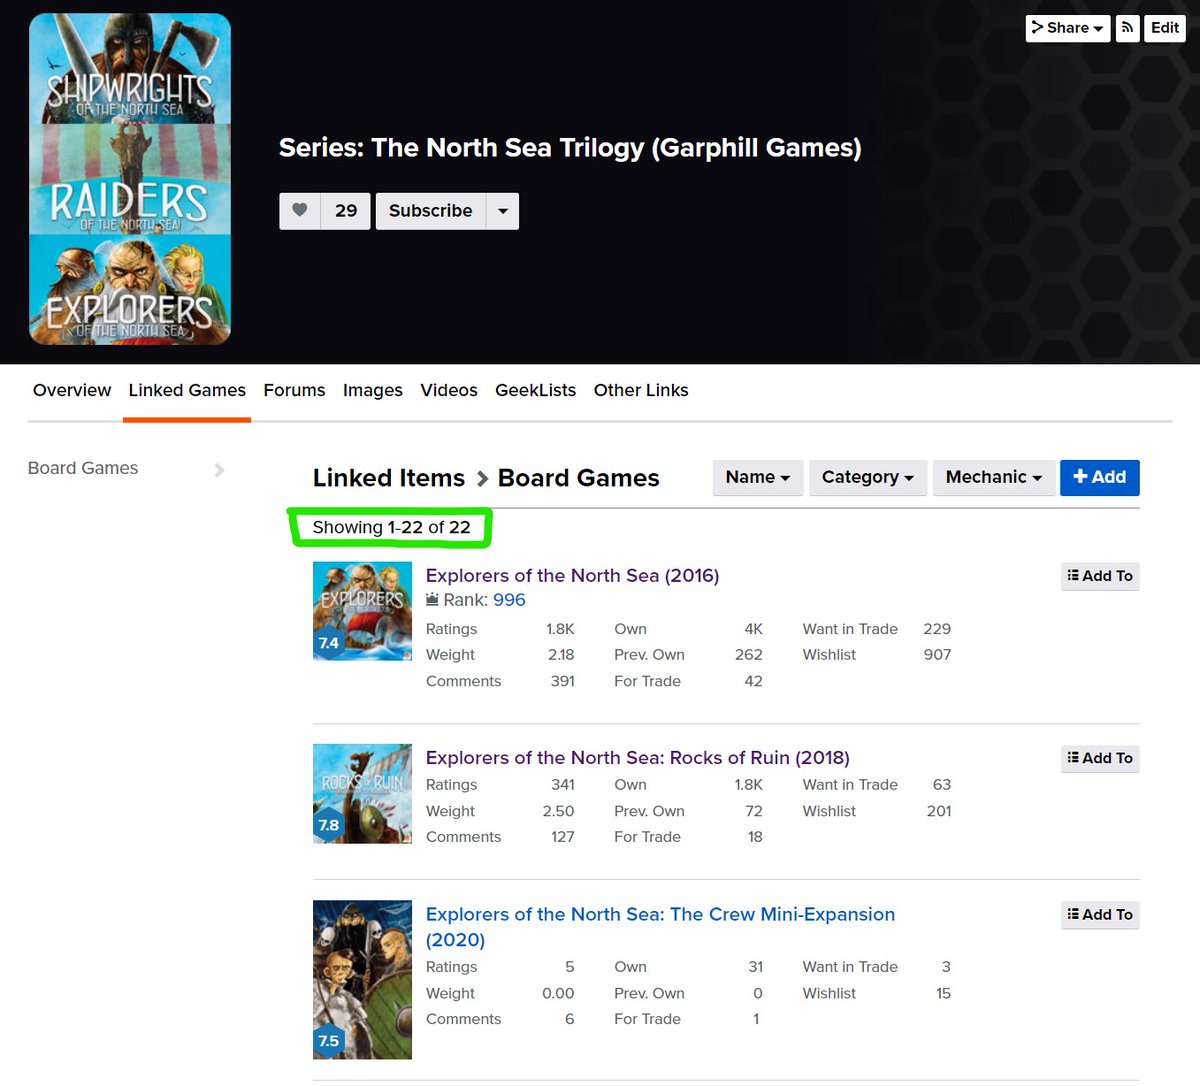
Task: Click the Edit button
Action: coord(1164,28)
